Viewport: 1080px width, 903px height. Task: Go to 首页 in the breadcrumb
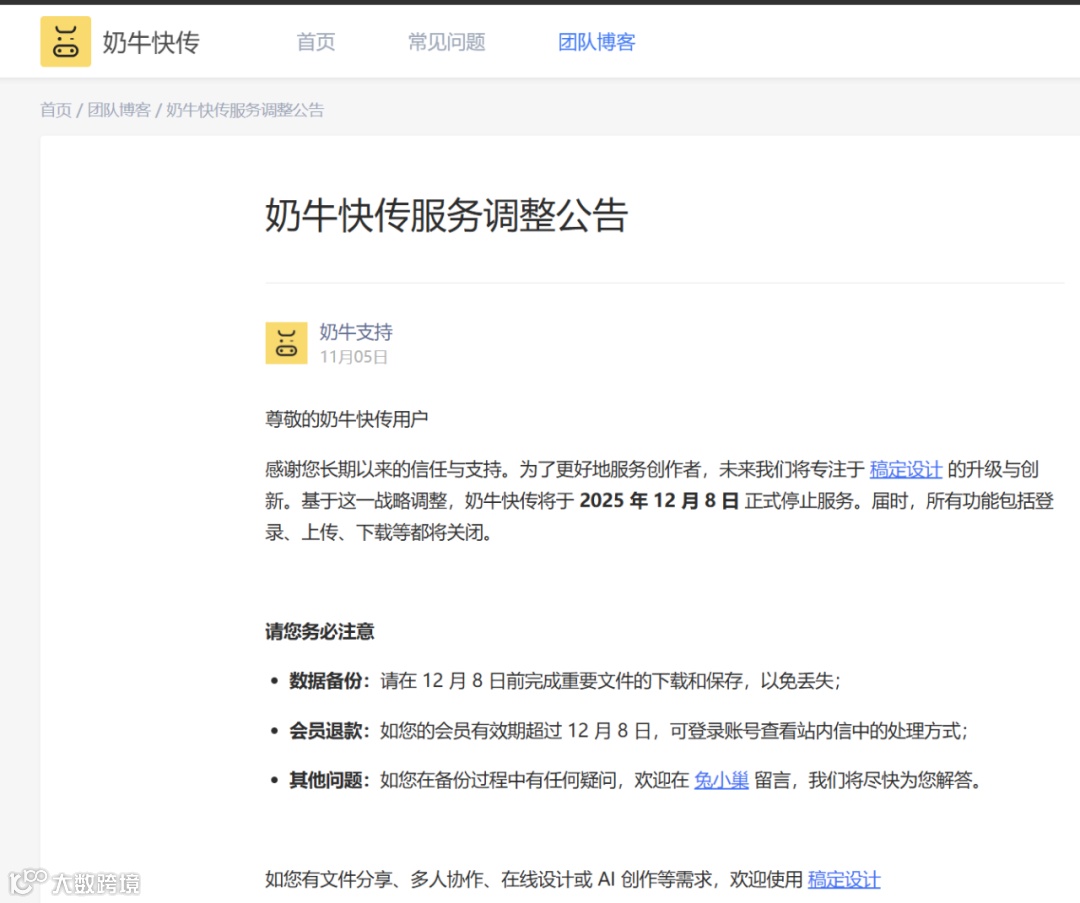point(56,110)
